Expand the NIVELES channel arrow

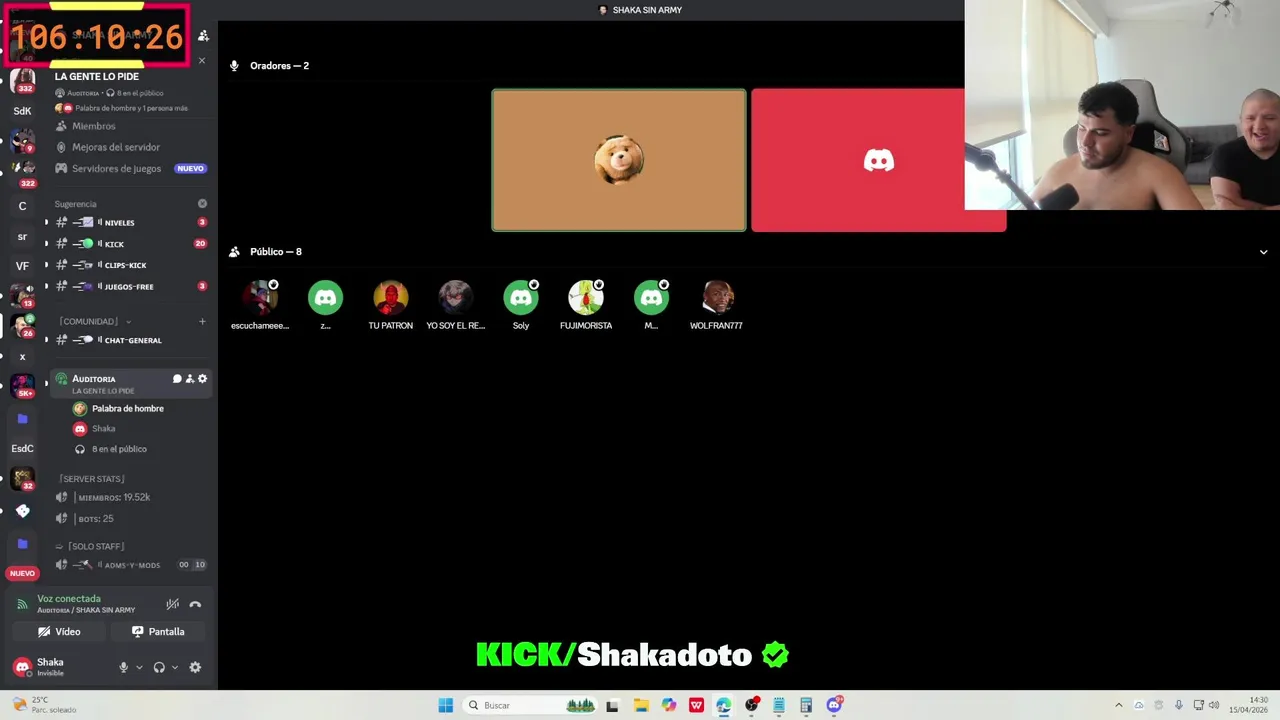point(46,222)
